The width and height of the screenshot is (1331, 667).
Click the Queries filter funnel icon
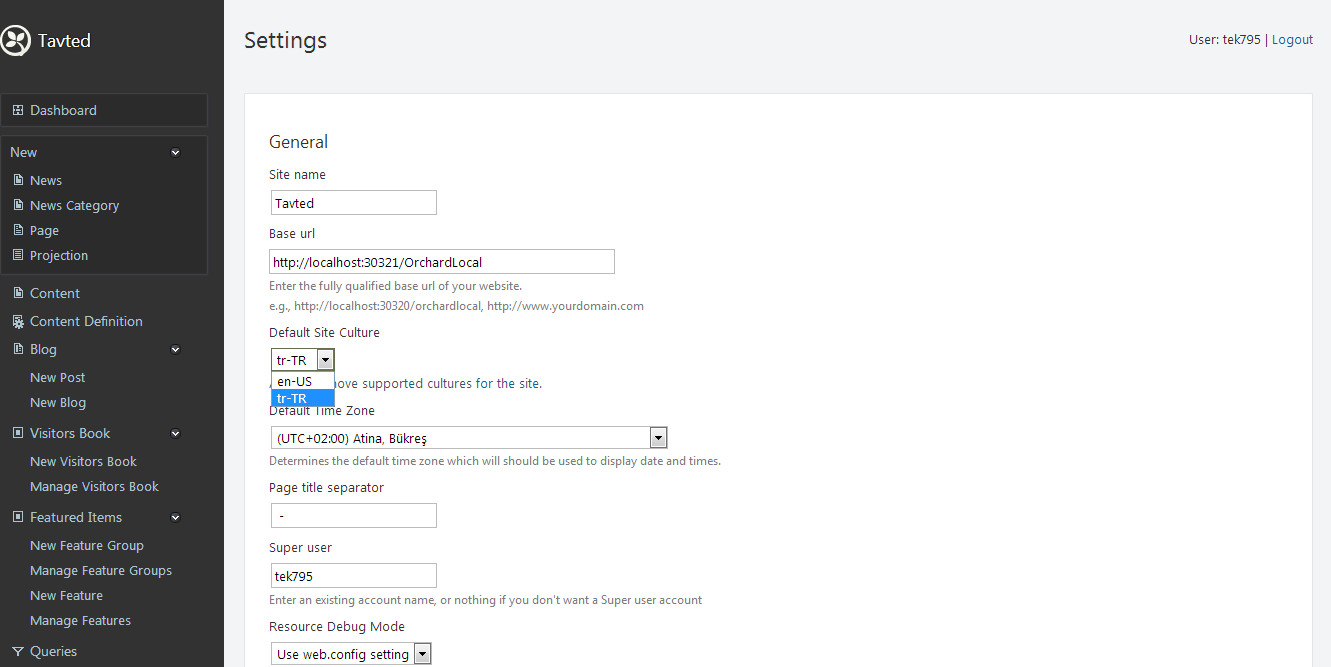pyautogui.click(x=18, y=651)
